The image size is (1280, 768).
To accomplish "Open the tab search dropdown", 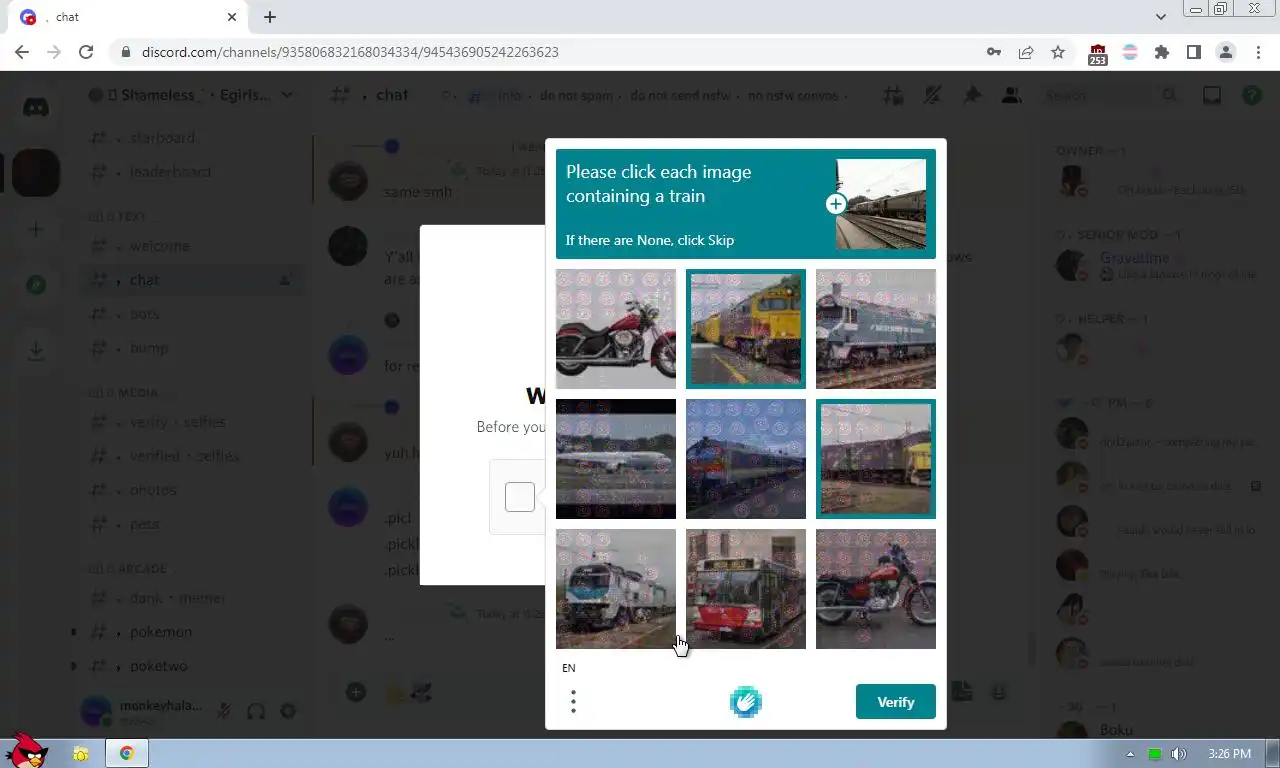I will coord(1160,17).
